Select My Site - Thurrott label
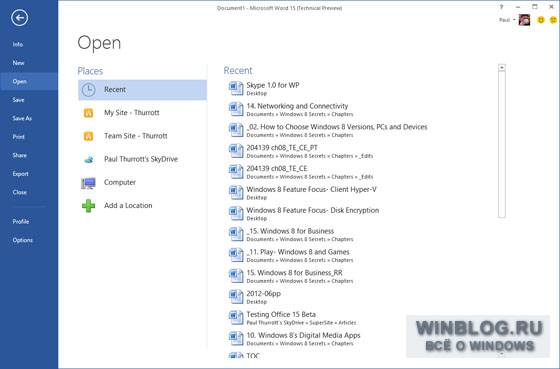This screenshot has height=369, width=560. (x=132, y=113)
